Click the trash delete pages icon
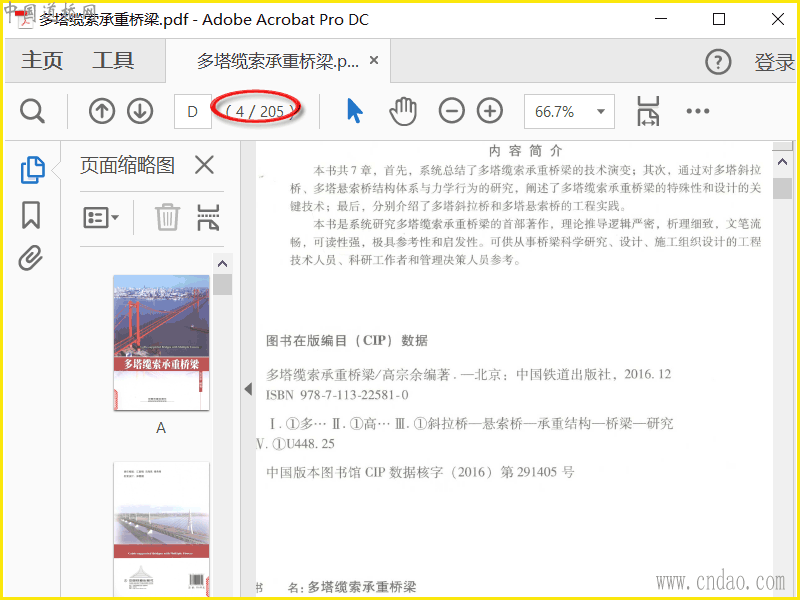Image resolution: width=800 pixels, height=600 pixels. 167,217
